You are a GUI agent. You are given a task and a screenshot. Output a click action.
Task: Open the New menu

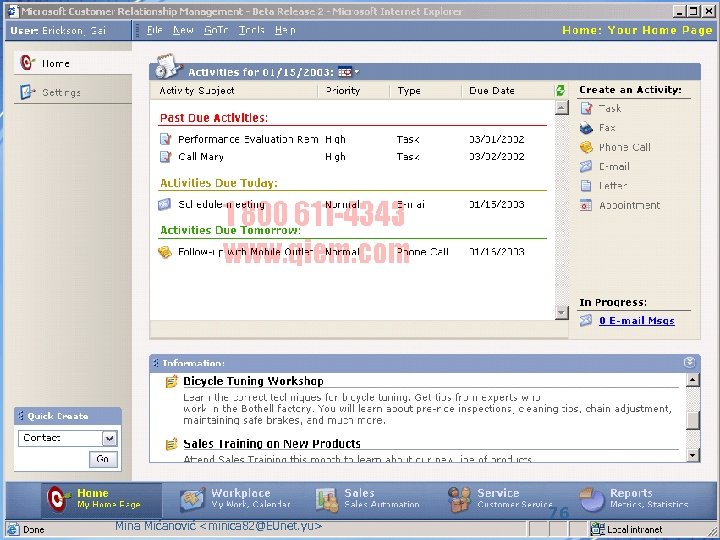tap(183, 30)
